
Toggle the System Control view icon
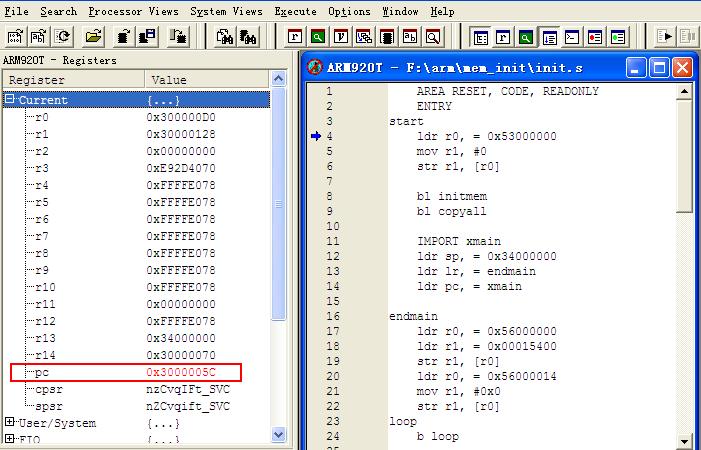pos(481,38)
